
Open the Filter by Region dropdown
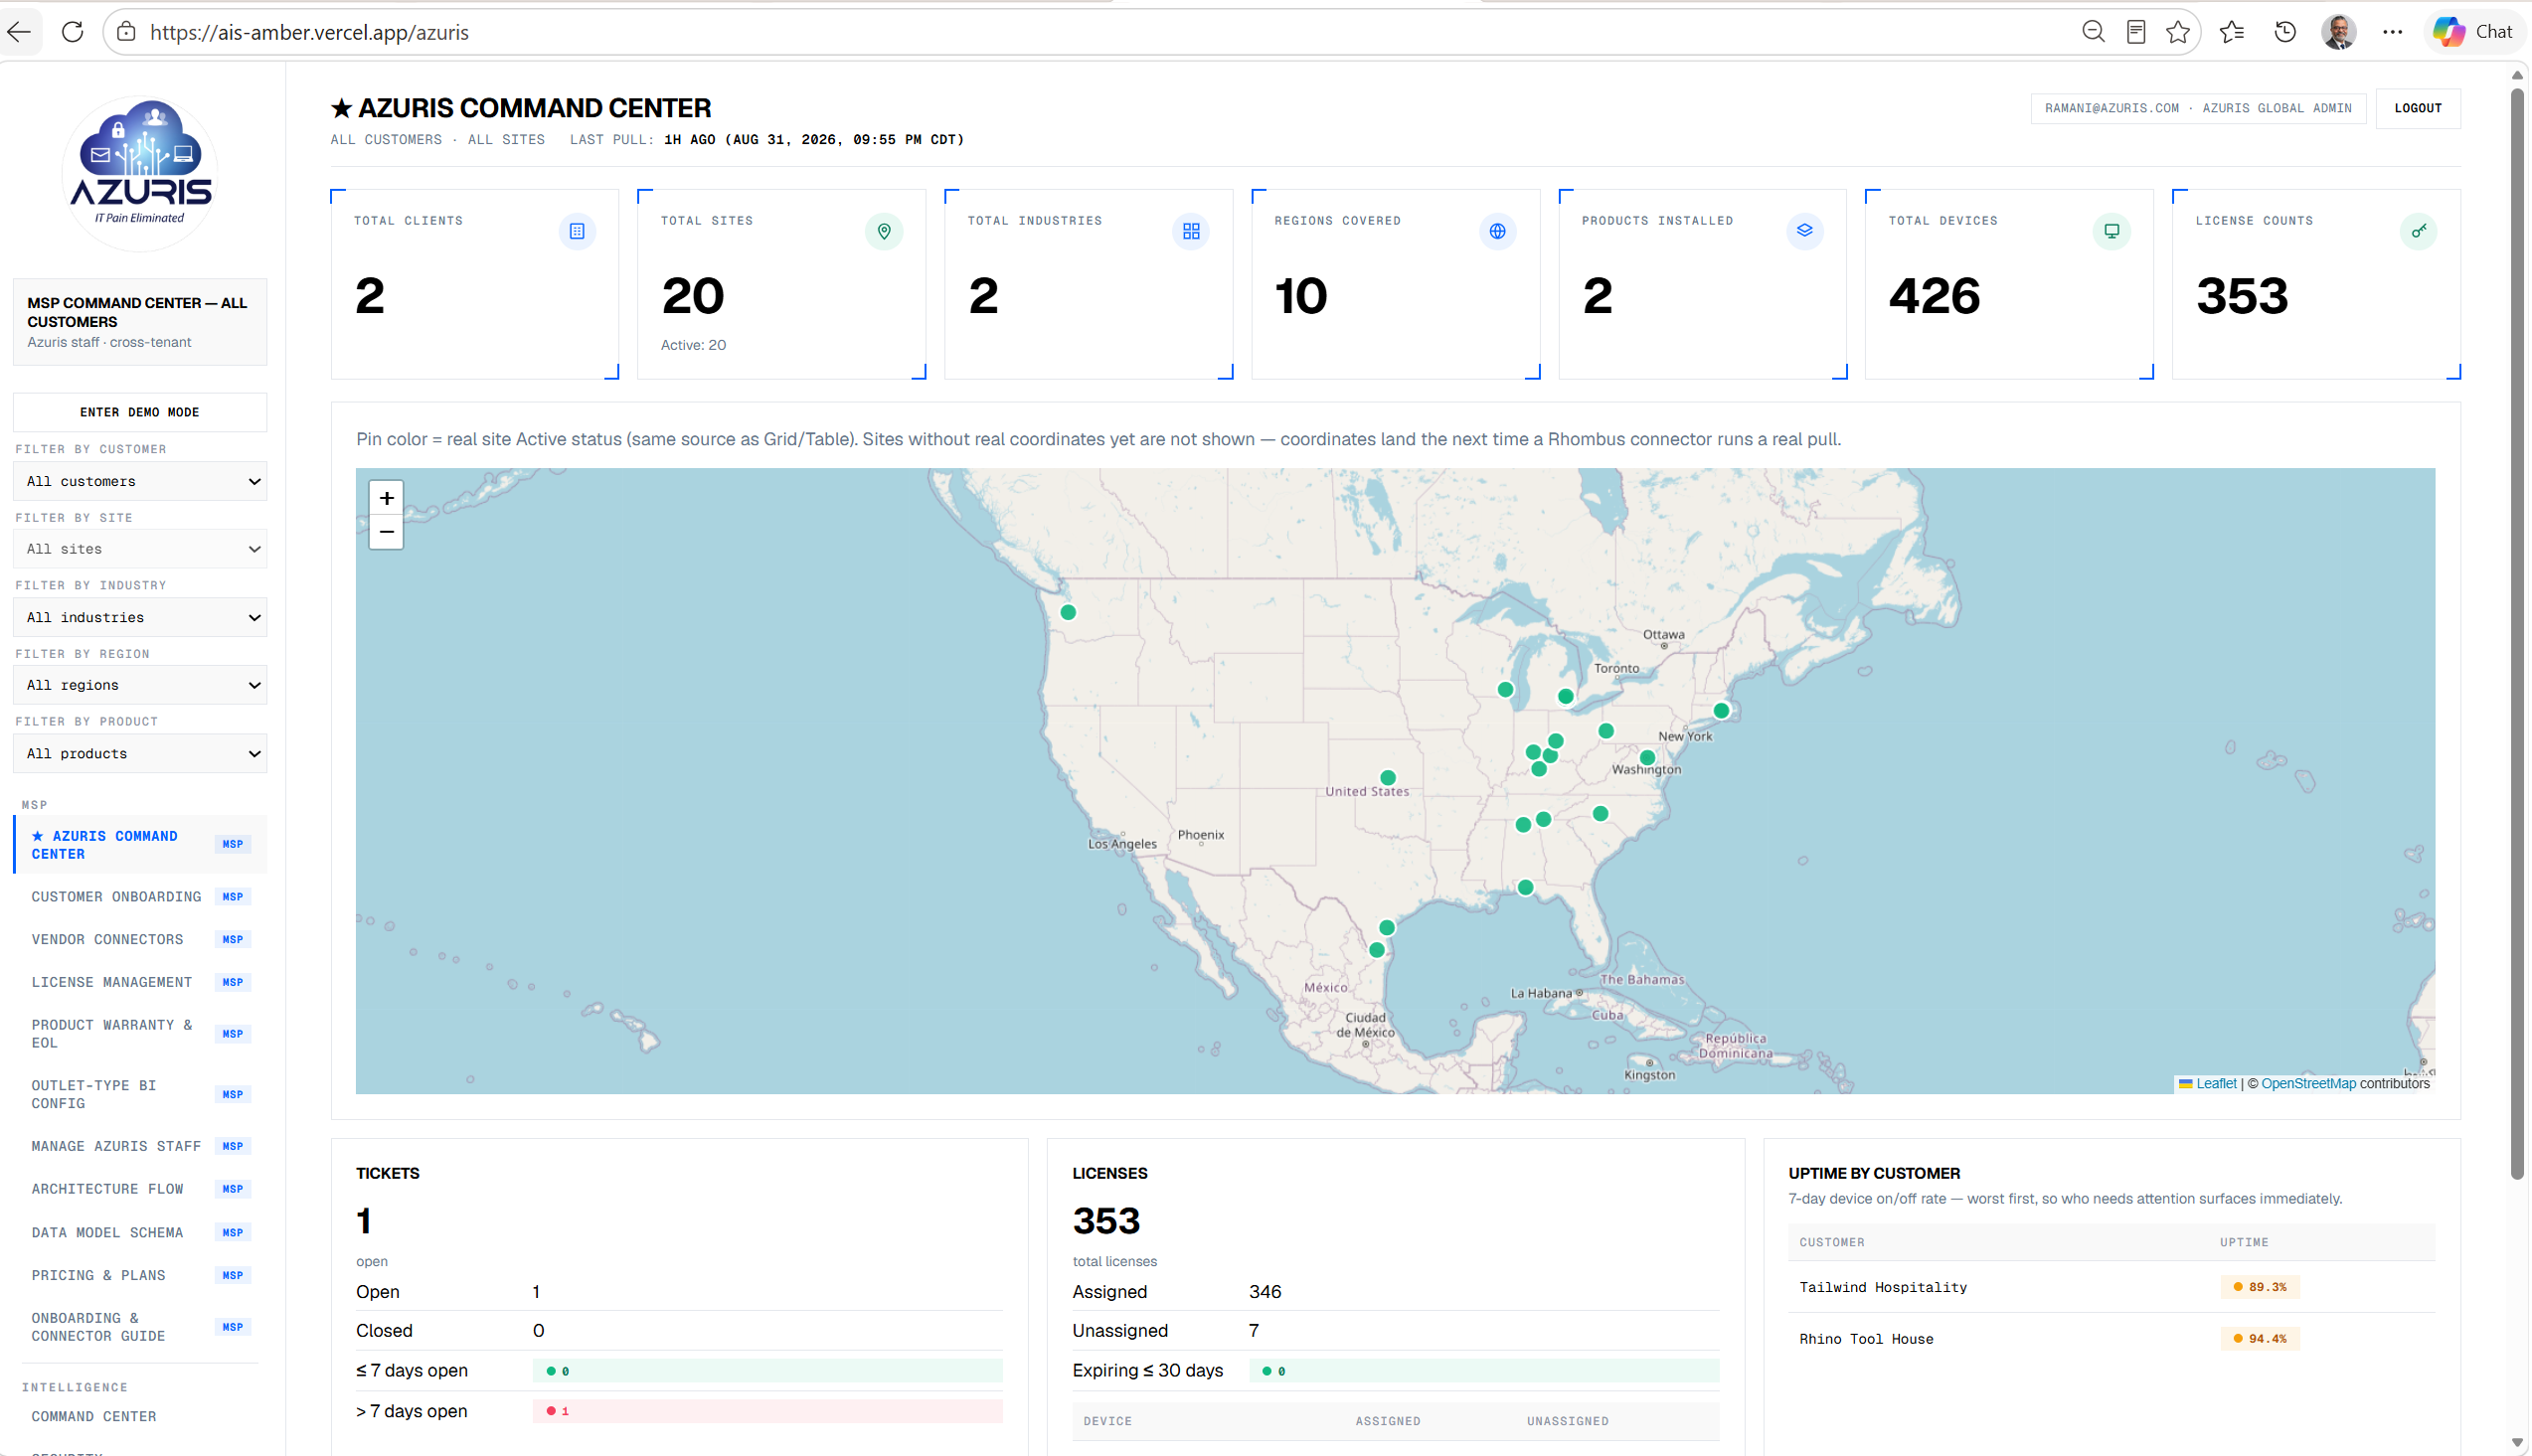click(140, 685)
